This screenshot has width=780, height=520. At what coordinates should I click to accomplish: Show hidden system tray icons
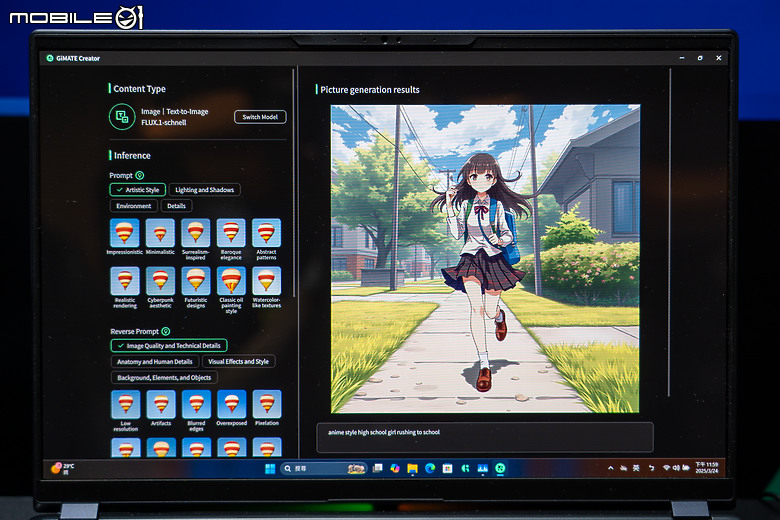pos(610,468)
